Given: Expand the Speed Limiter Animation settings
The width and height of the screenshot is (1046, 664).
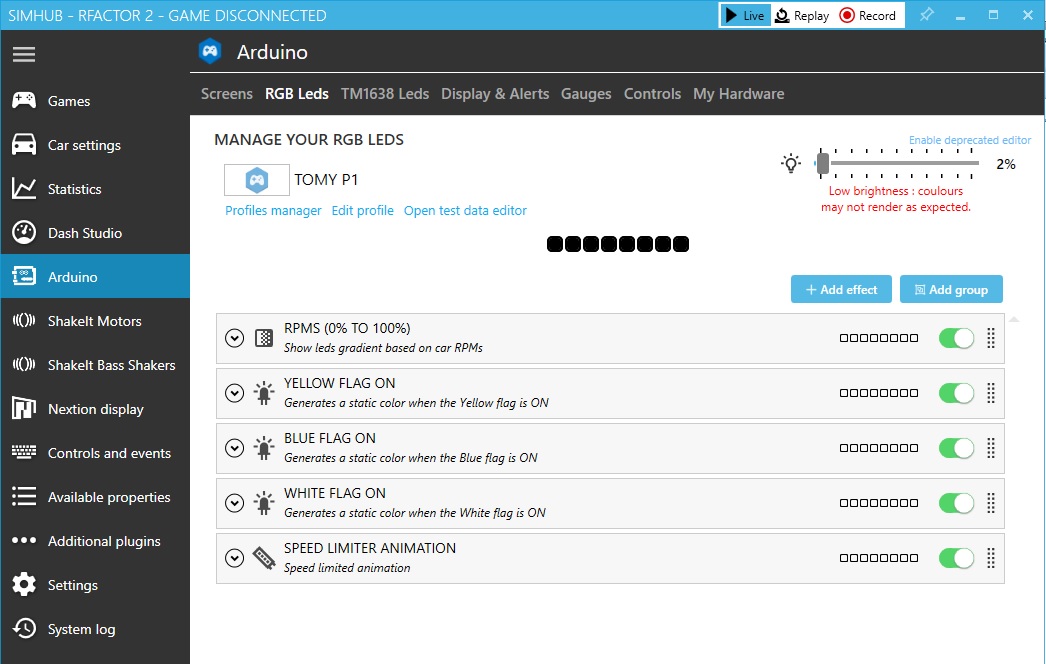Looking at the screenshot, I should [234, 558].
